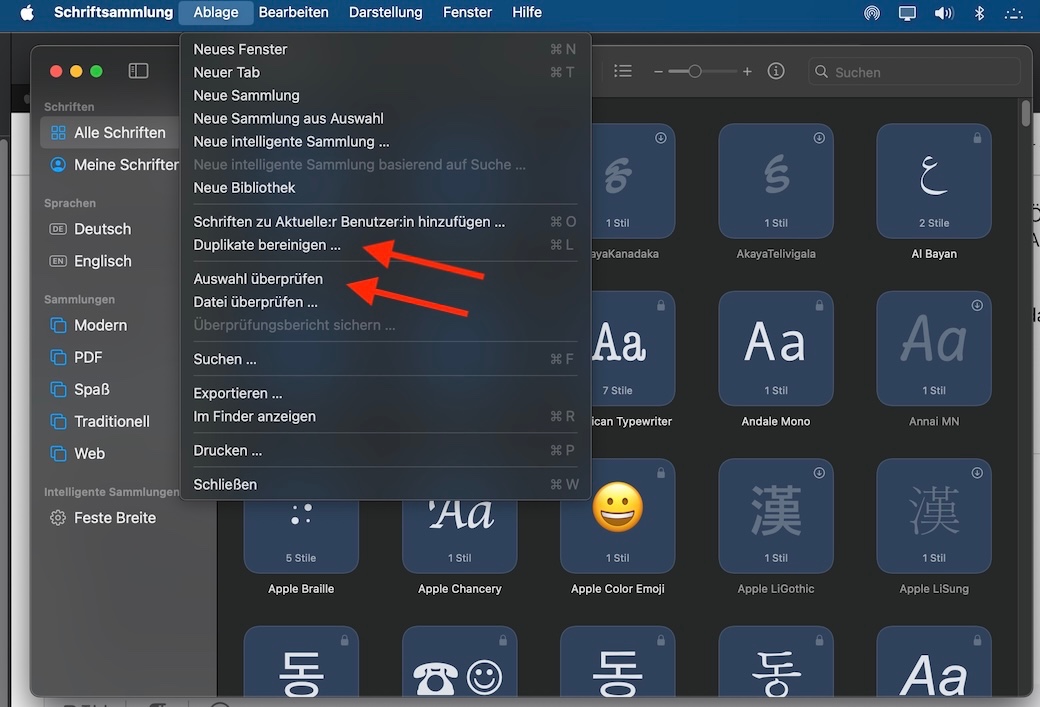The width and height of the screenshot is (1040, 707).
Task: Select Neue Sammlung in the menu
Action: click(246, 95)
